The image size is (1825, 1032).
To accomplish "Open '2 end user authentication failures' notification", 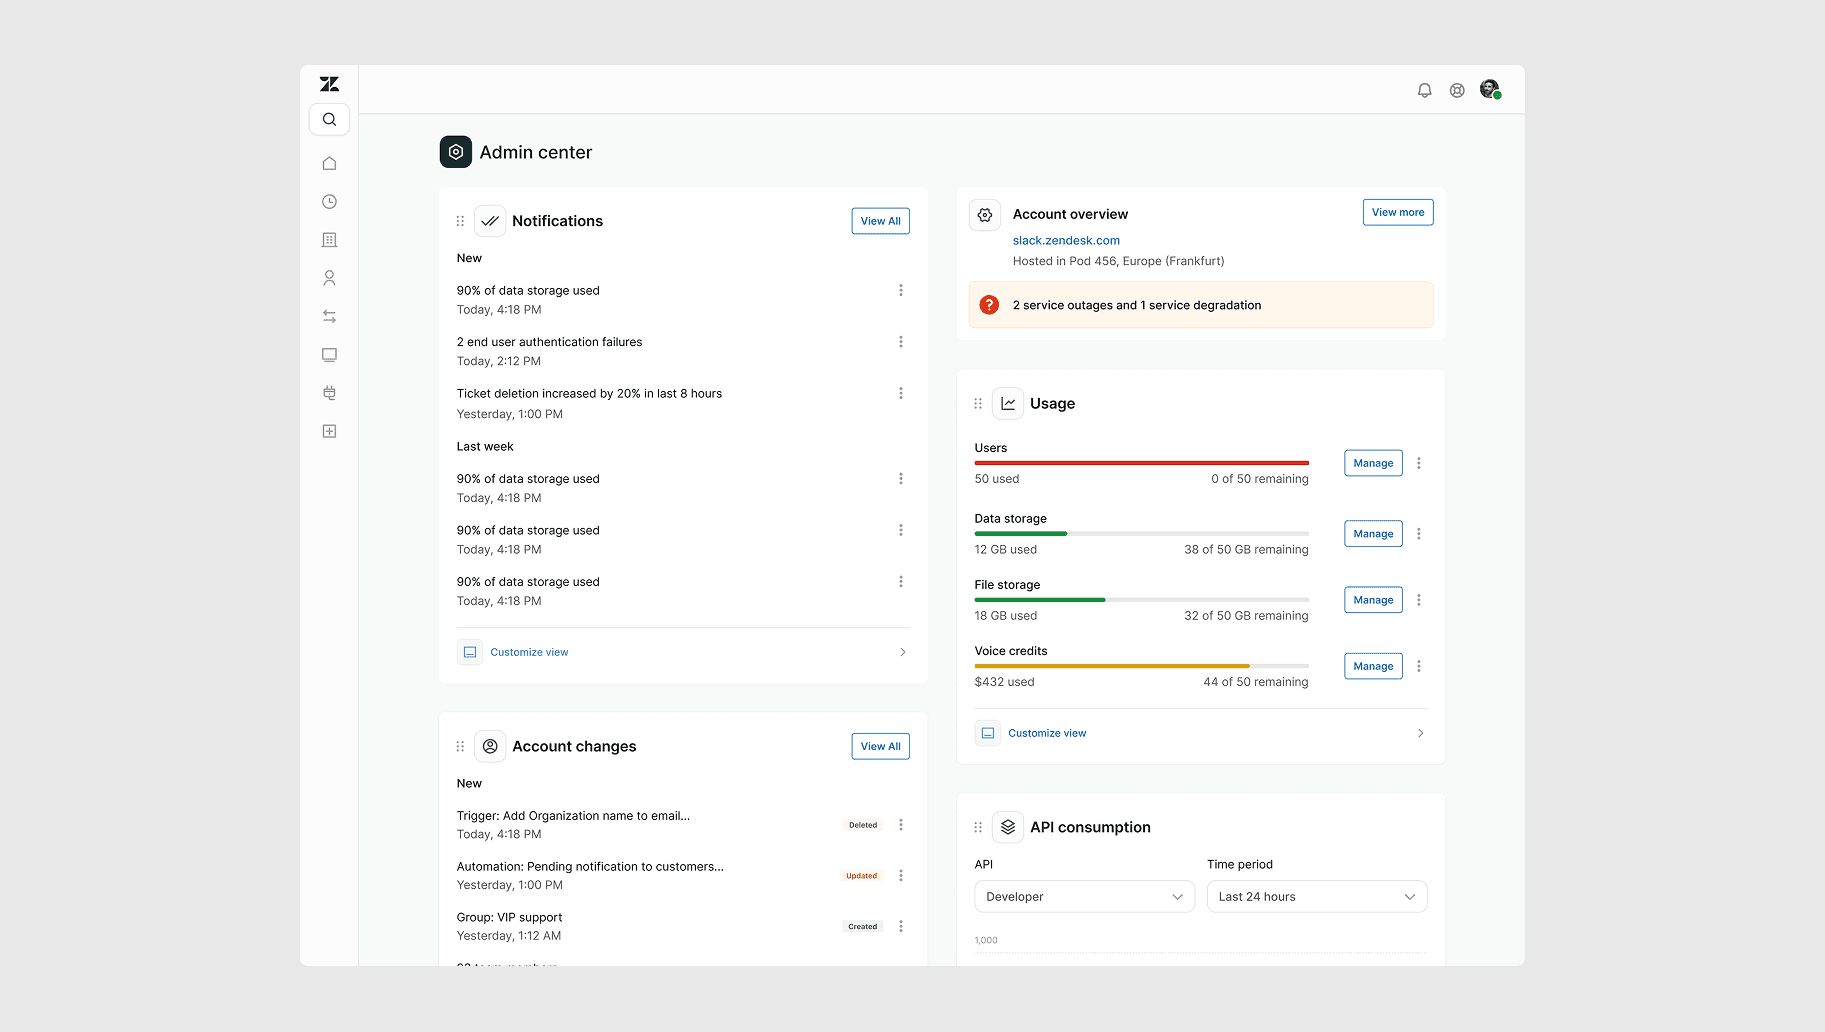I will coord(549,342).
